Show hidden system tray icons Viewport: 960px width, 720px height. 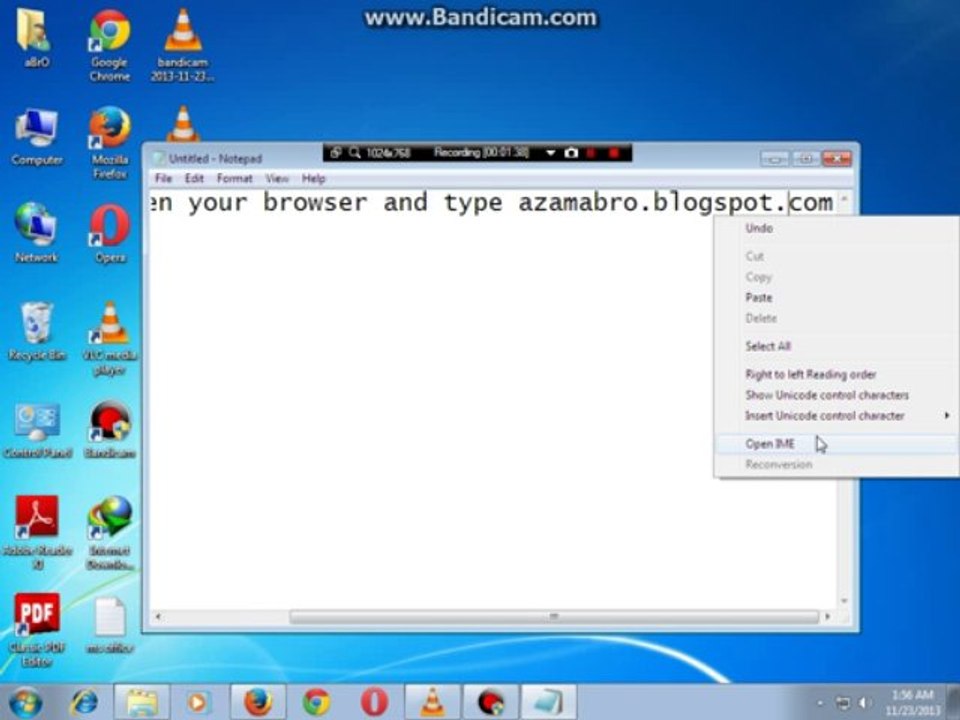tap(820, 703)
